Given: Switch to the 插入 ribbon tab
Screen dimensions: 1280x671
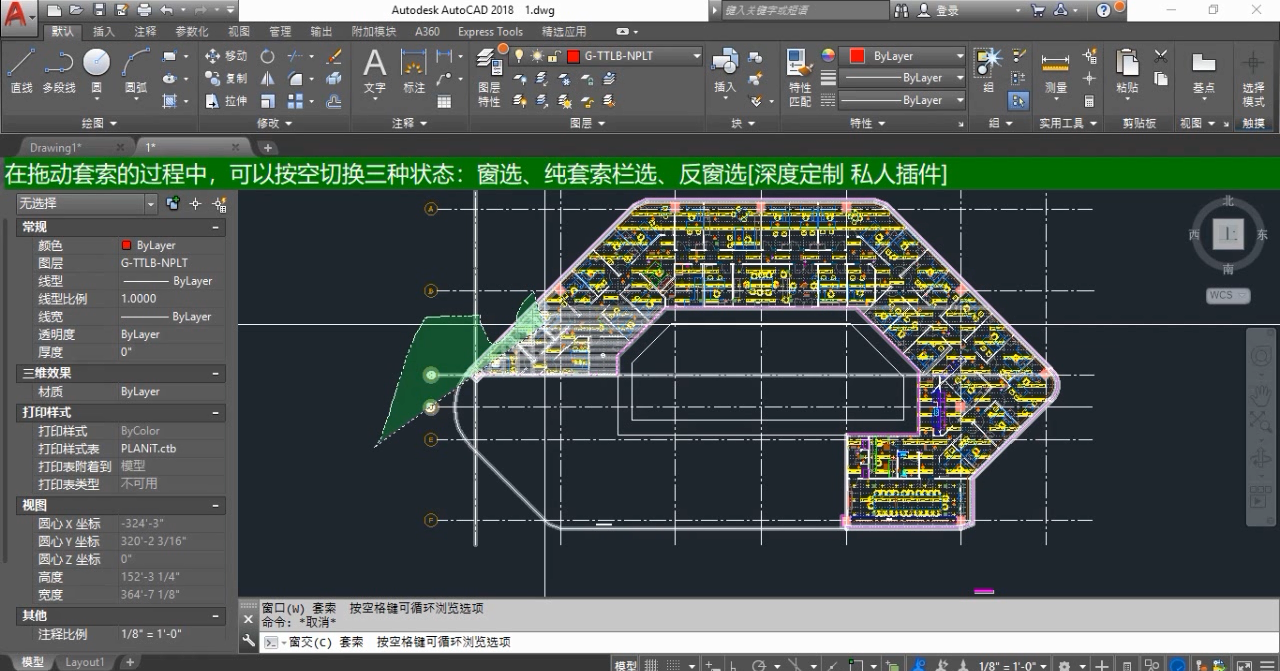Looking at the screenshot, I should (104, 31).
